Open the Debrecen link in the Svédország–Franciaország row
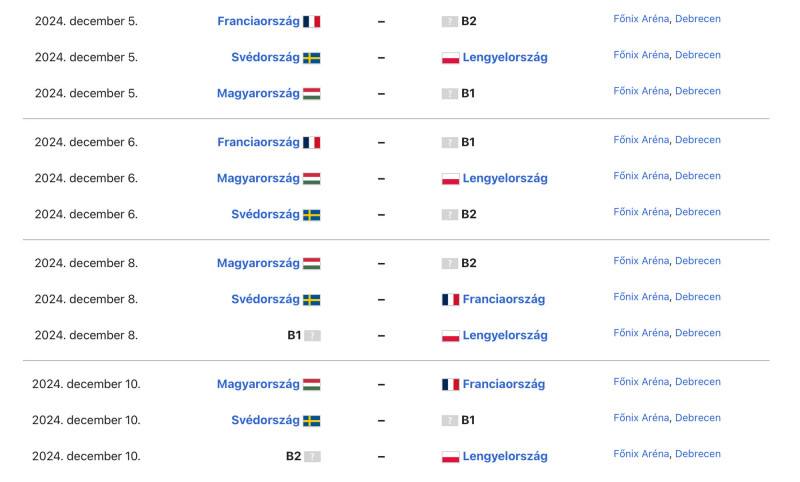 tap(698, 297)
